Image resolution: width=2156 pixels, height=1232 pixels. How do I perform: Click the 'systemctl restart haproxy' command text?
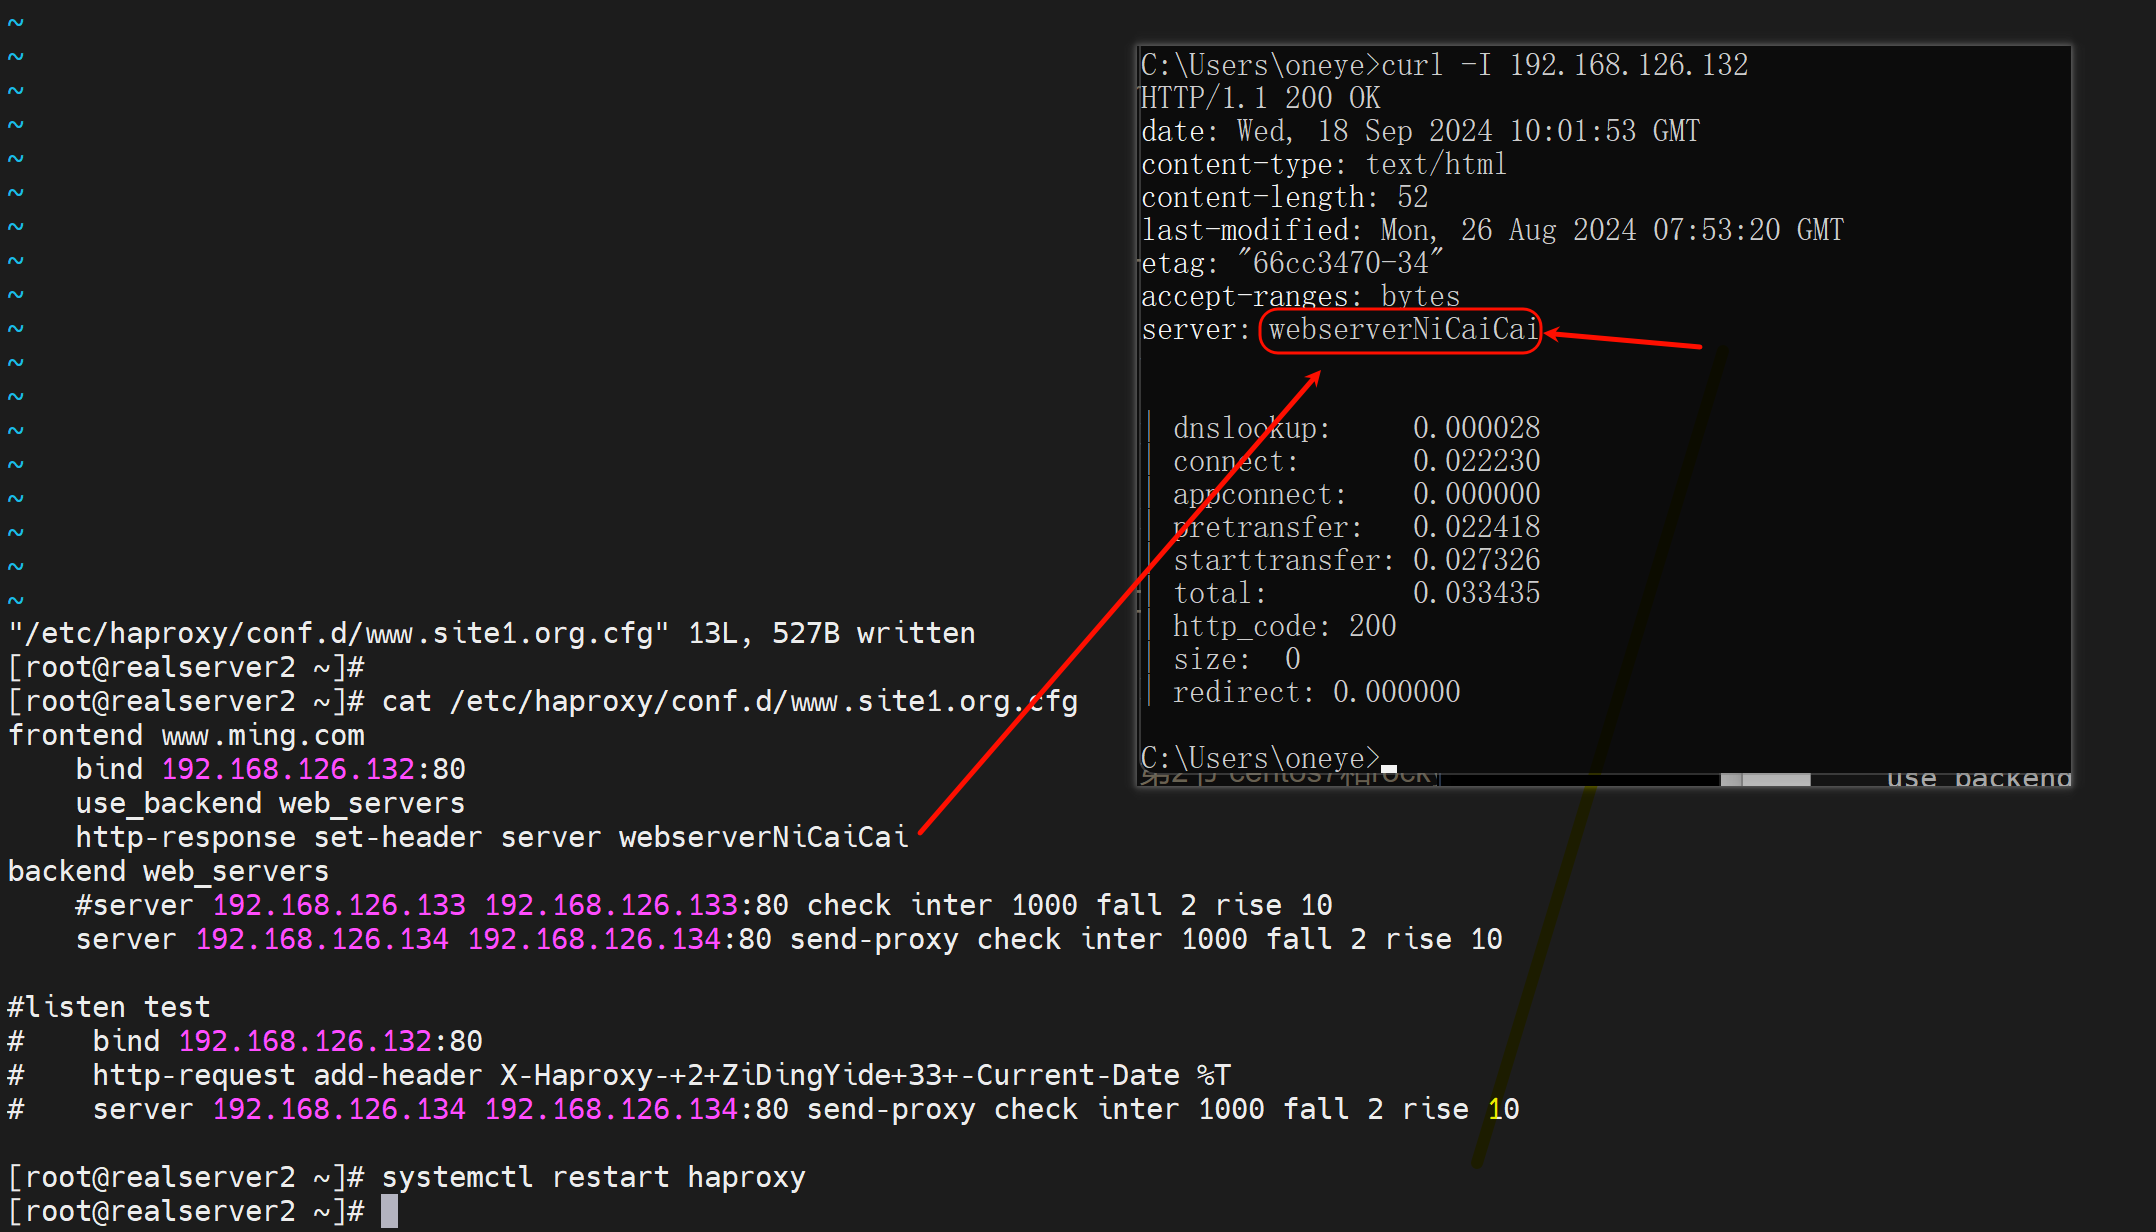click(593, 1177)
